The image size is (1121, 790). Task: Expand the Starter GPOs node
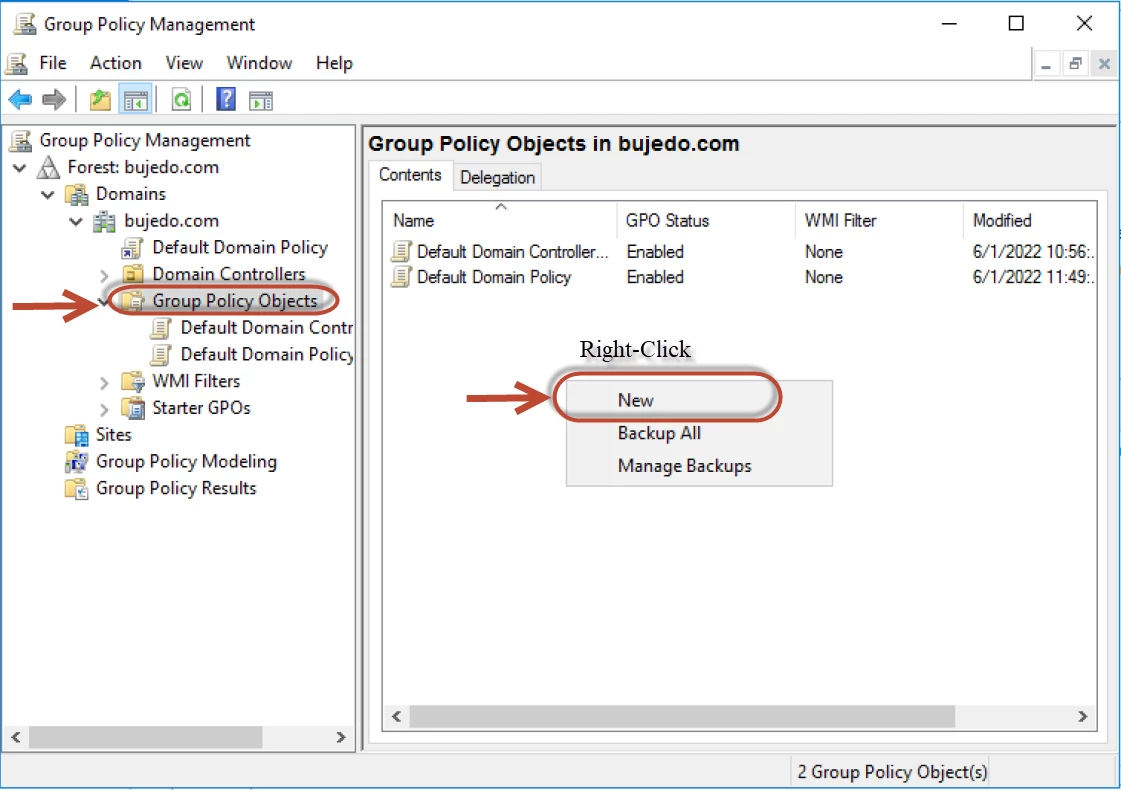pos(104,409)
